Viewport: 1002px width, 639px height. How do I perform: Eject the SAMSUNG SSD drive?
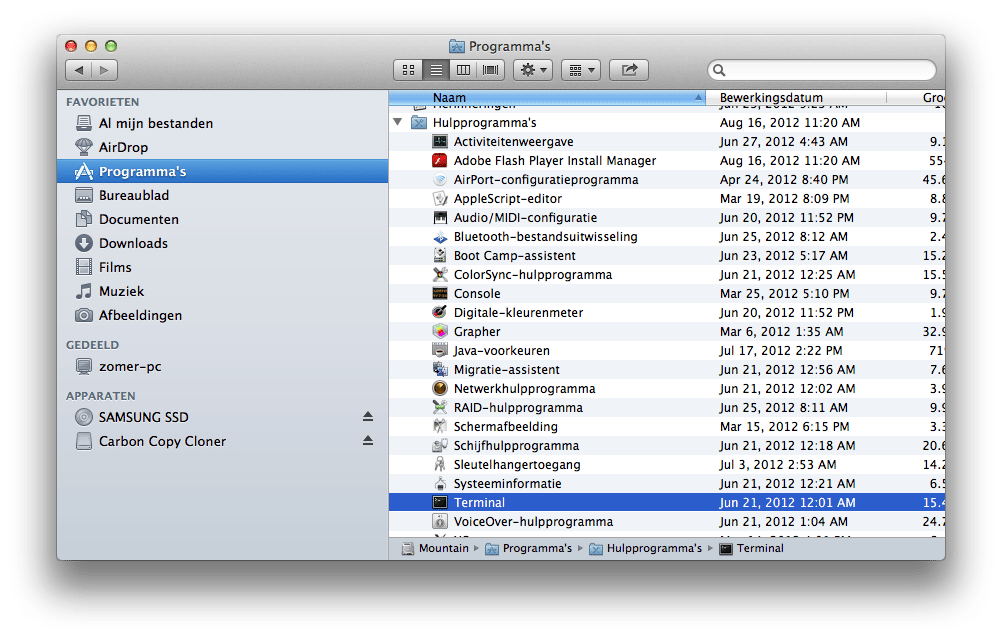(x=367, y=417)
